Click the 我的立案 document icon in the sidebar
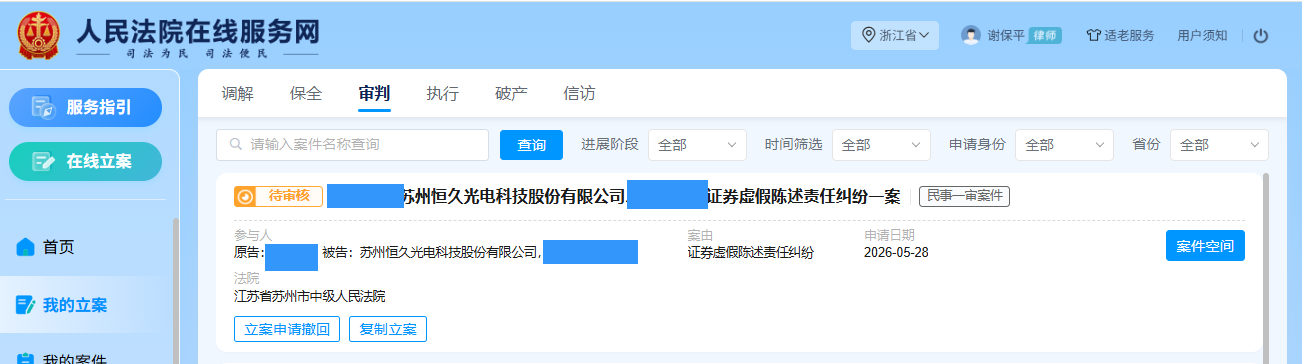The image size is (1302, 364). click(x=26, y=305)
